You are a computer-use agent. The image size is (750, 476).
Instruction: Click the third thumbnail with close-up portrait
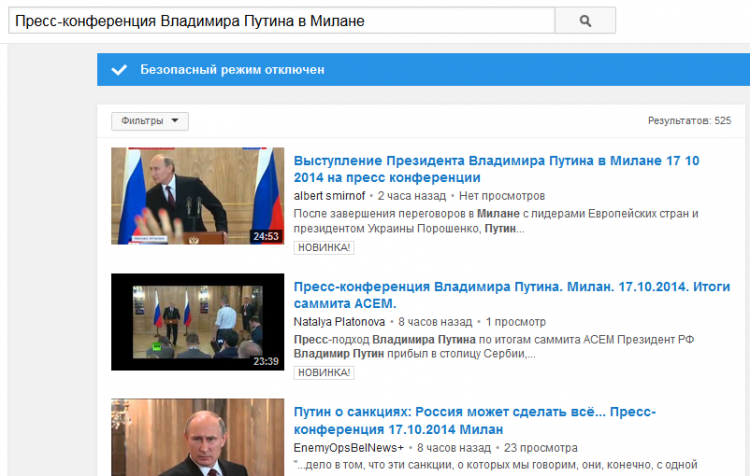pos(198,437)
